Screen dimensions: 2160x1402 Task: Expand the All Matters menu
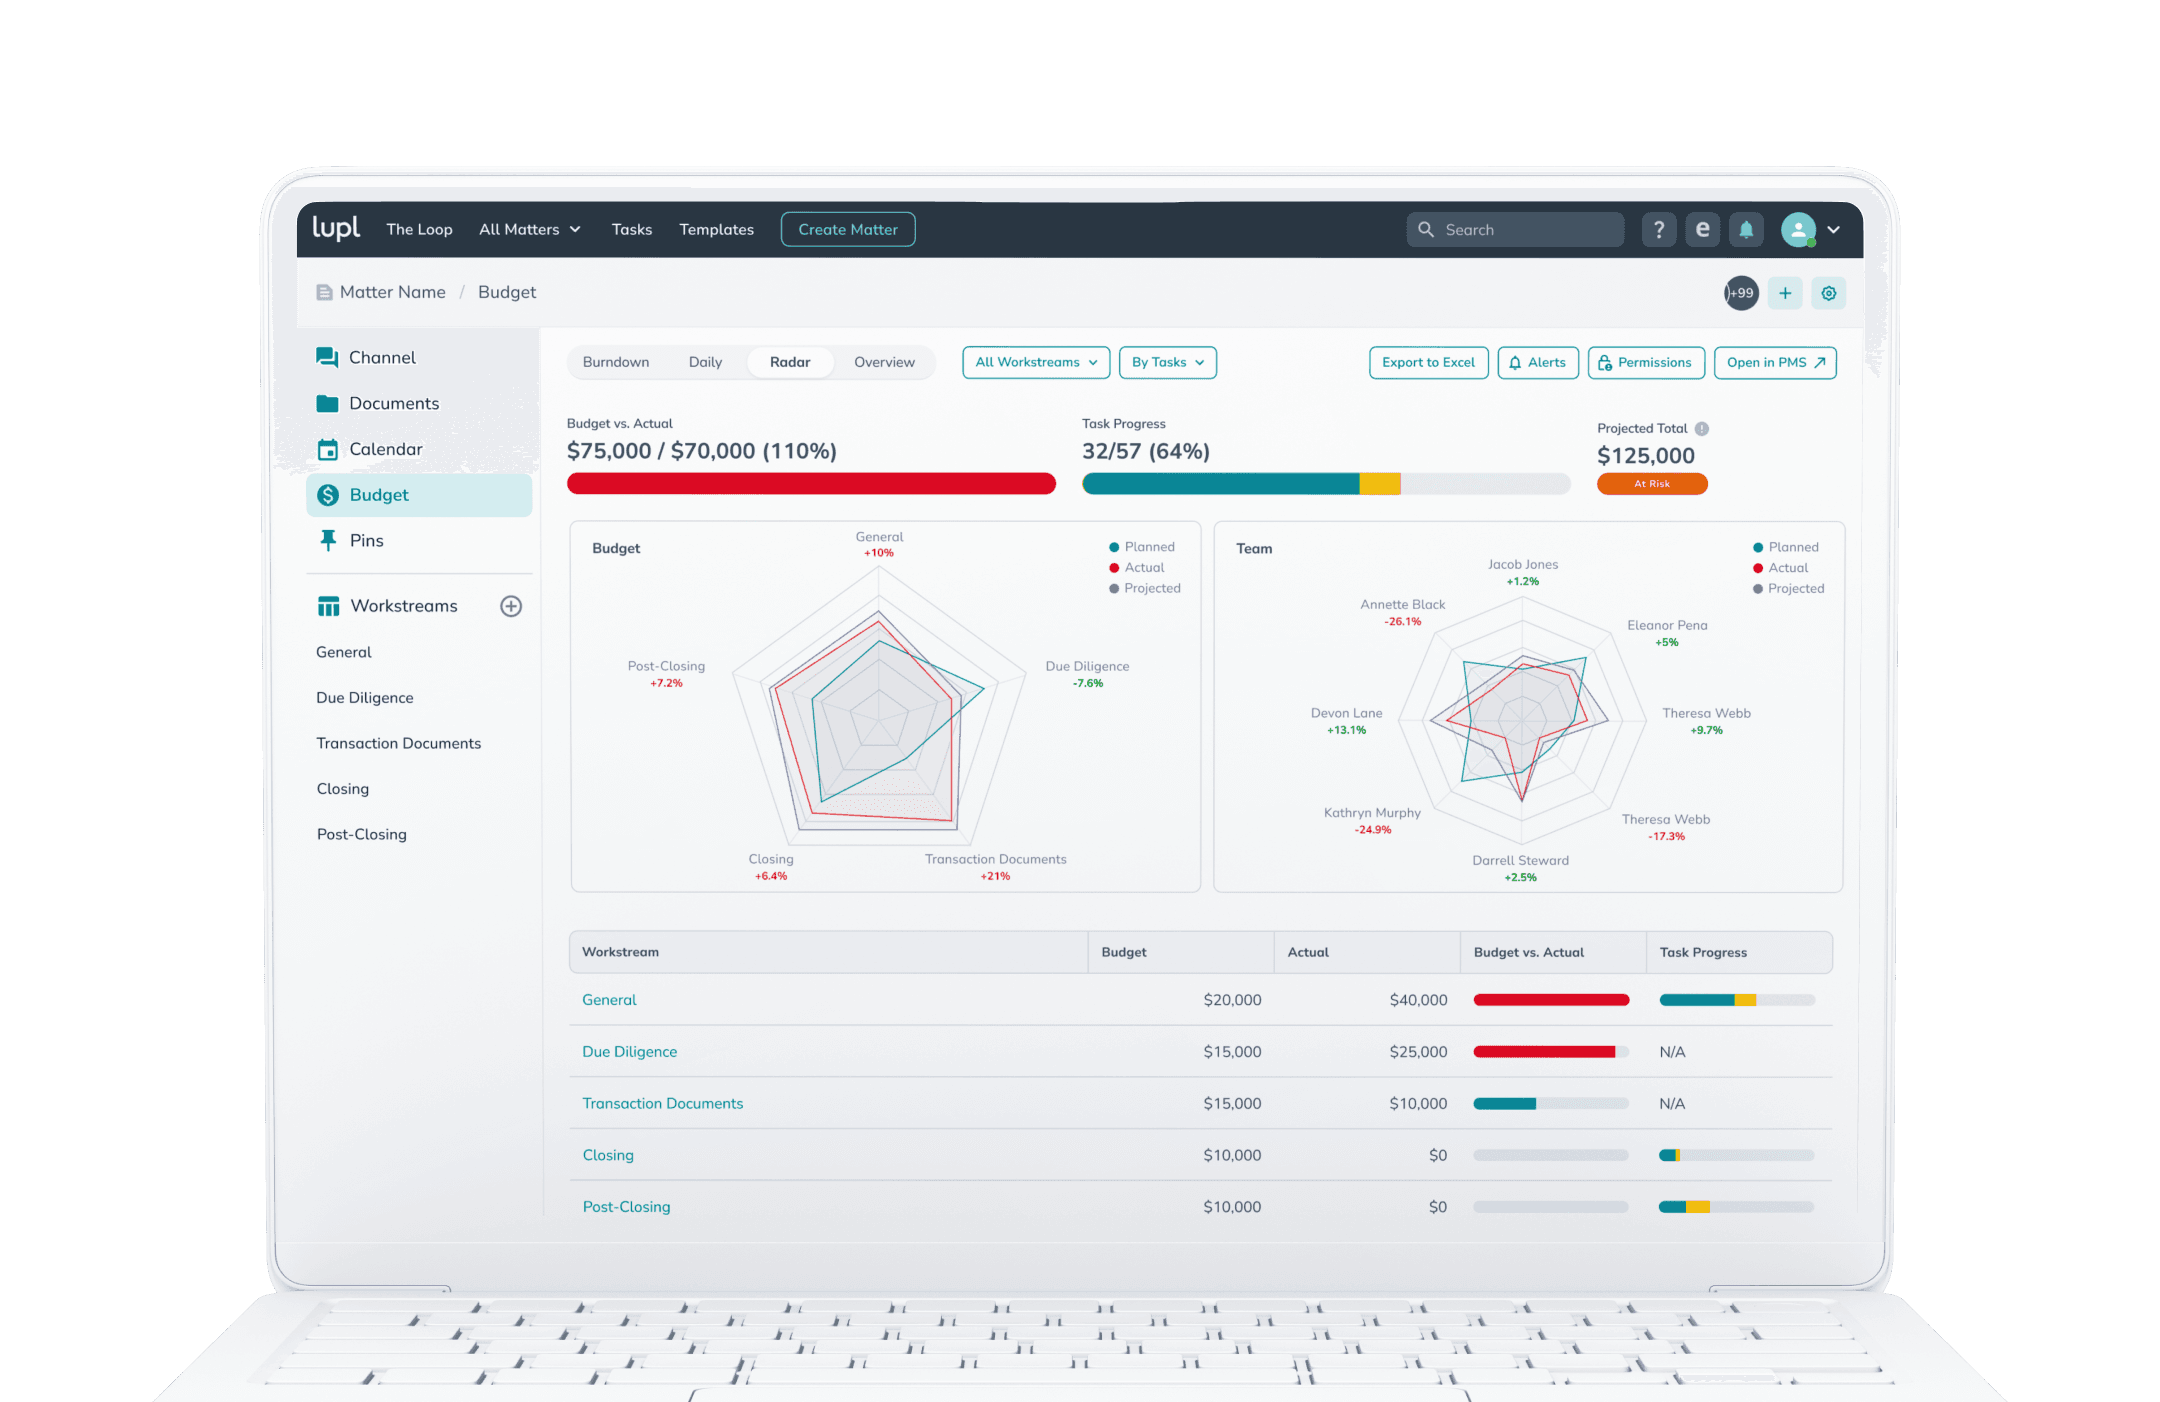529,229
